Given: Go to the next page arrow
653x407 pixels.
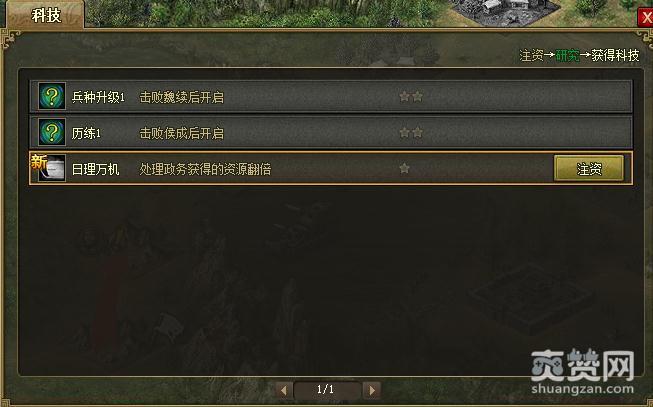Looking at the screenshot, I should 372,390.
